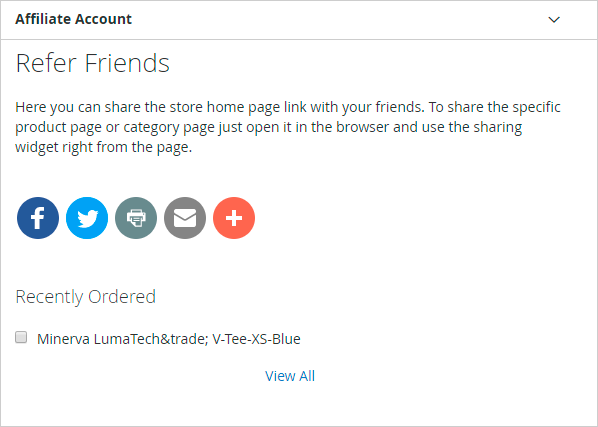Viewport: 598px width, 427px height.
Task: Send referral via the email envelope icon
Action: click(185, 218)
